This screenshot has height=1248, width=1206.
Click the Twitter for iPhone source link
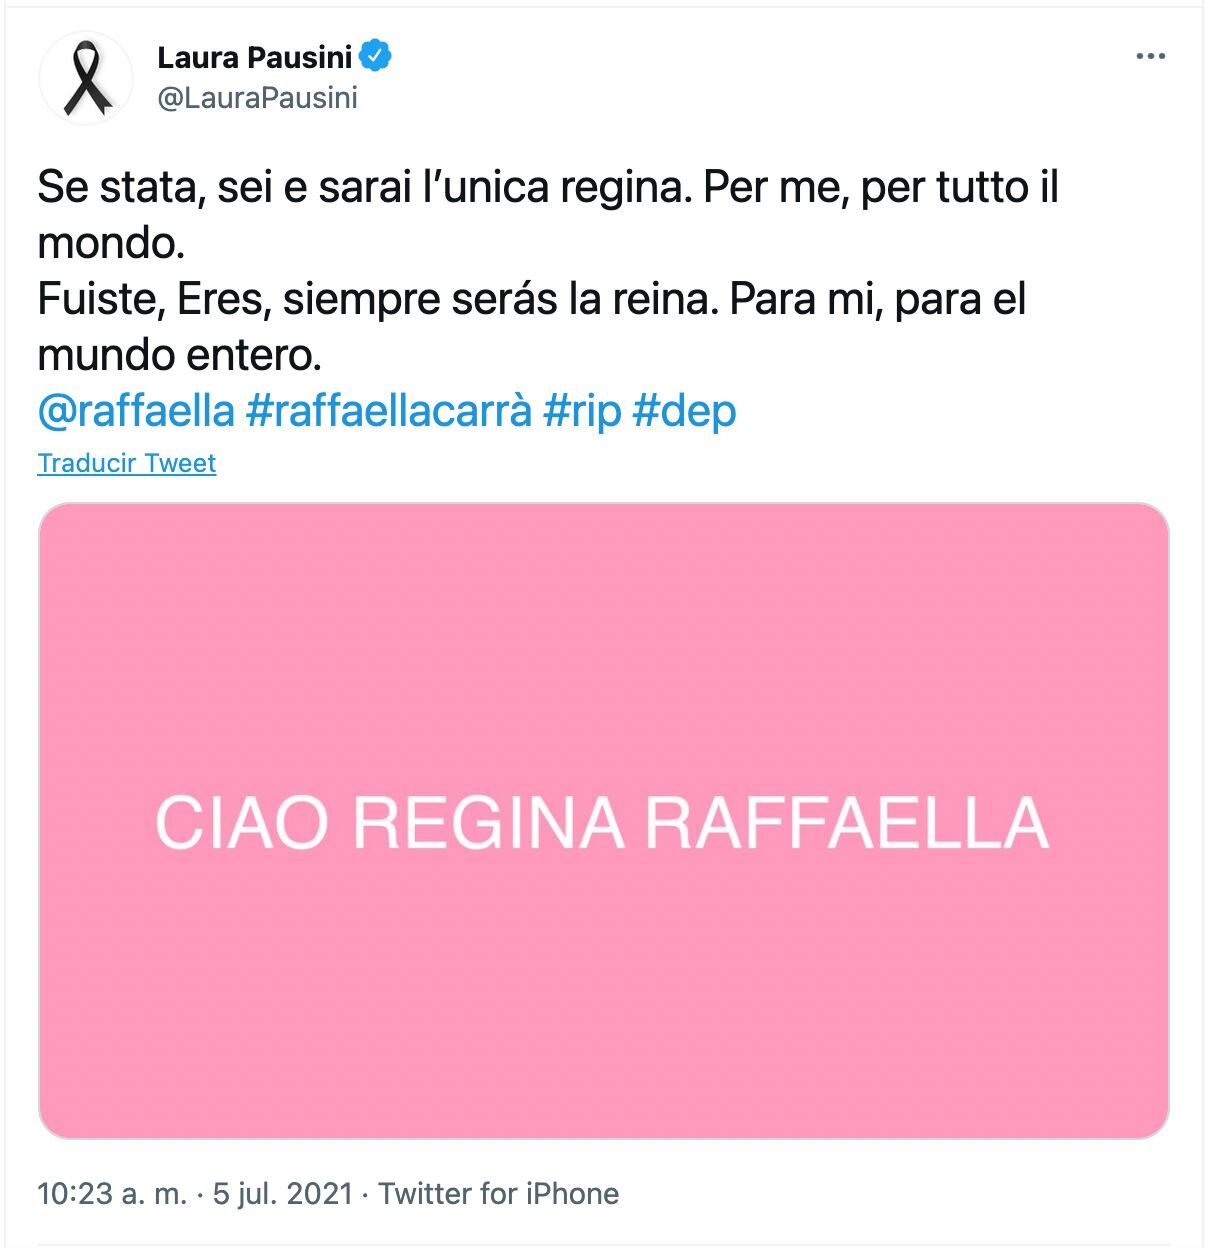(x=499, y=1193)
